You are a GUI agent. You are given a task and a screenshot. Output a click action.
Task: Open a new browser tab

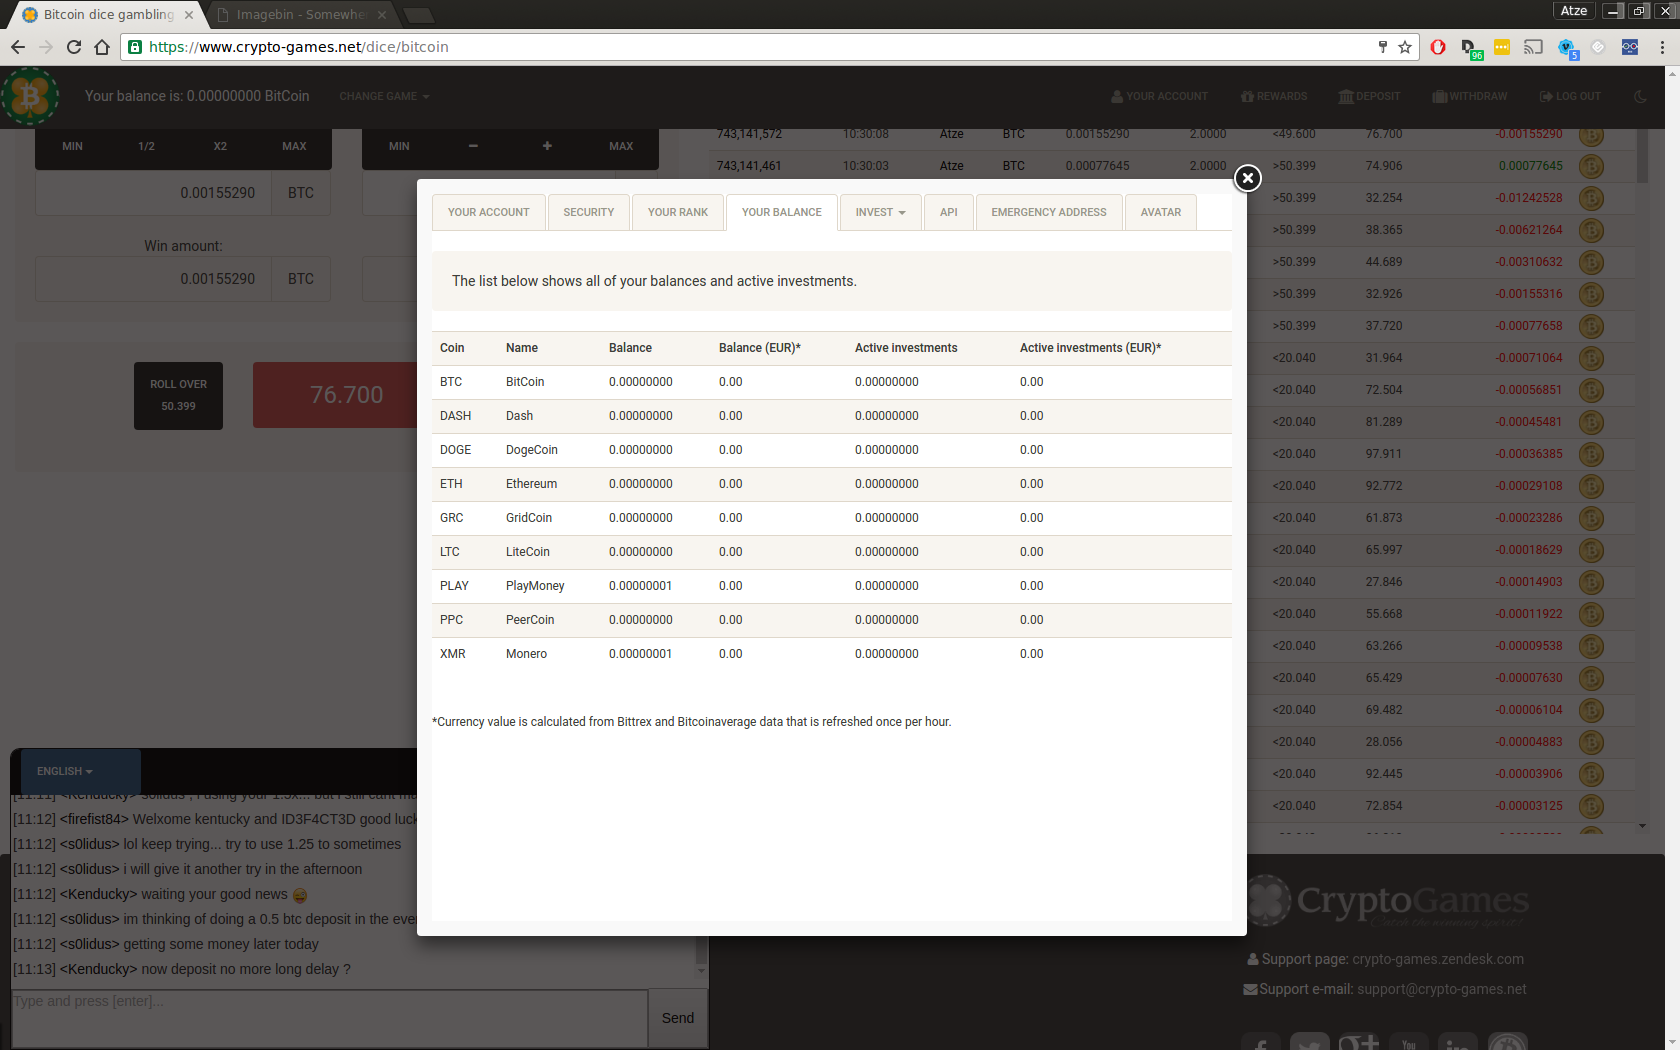pos(419,15)
